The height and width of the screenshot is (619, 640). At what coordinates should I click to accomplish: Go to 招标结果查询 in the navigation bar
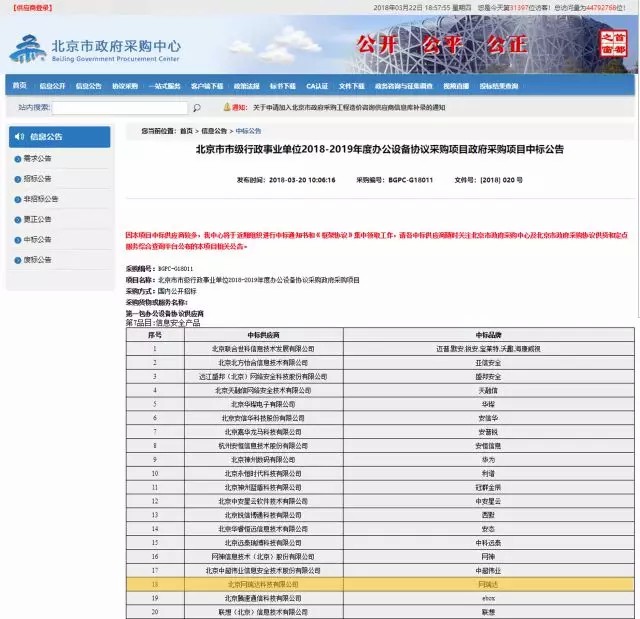pyautogui.click(x=498, y=86)
